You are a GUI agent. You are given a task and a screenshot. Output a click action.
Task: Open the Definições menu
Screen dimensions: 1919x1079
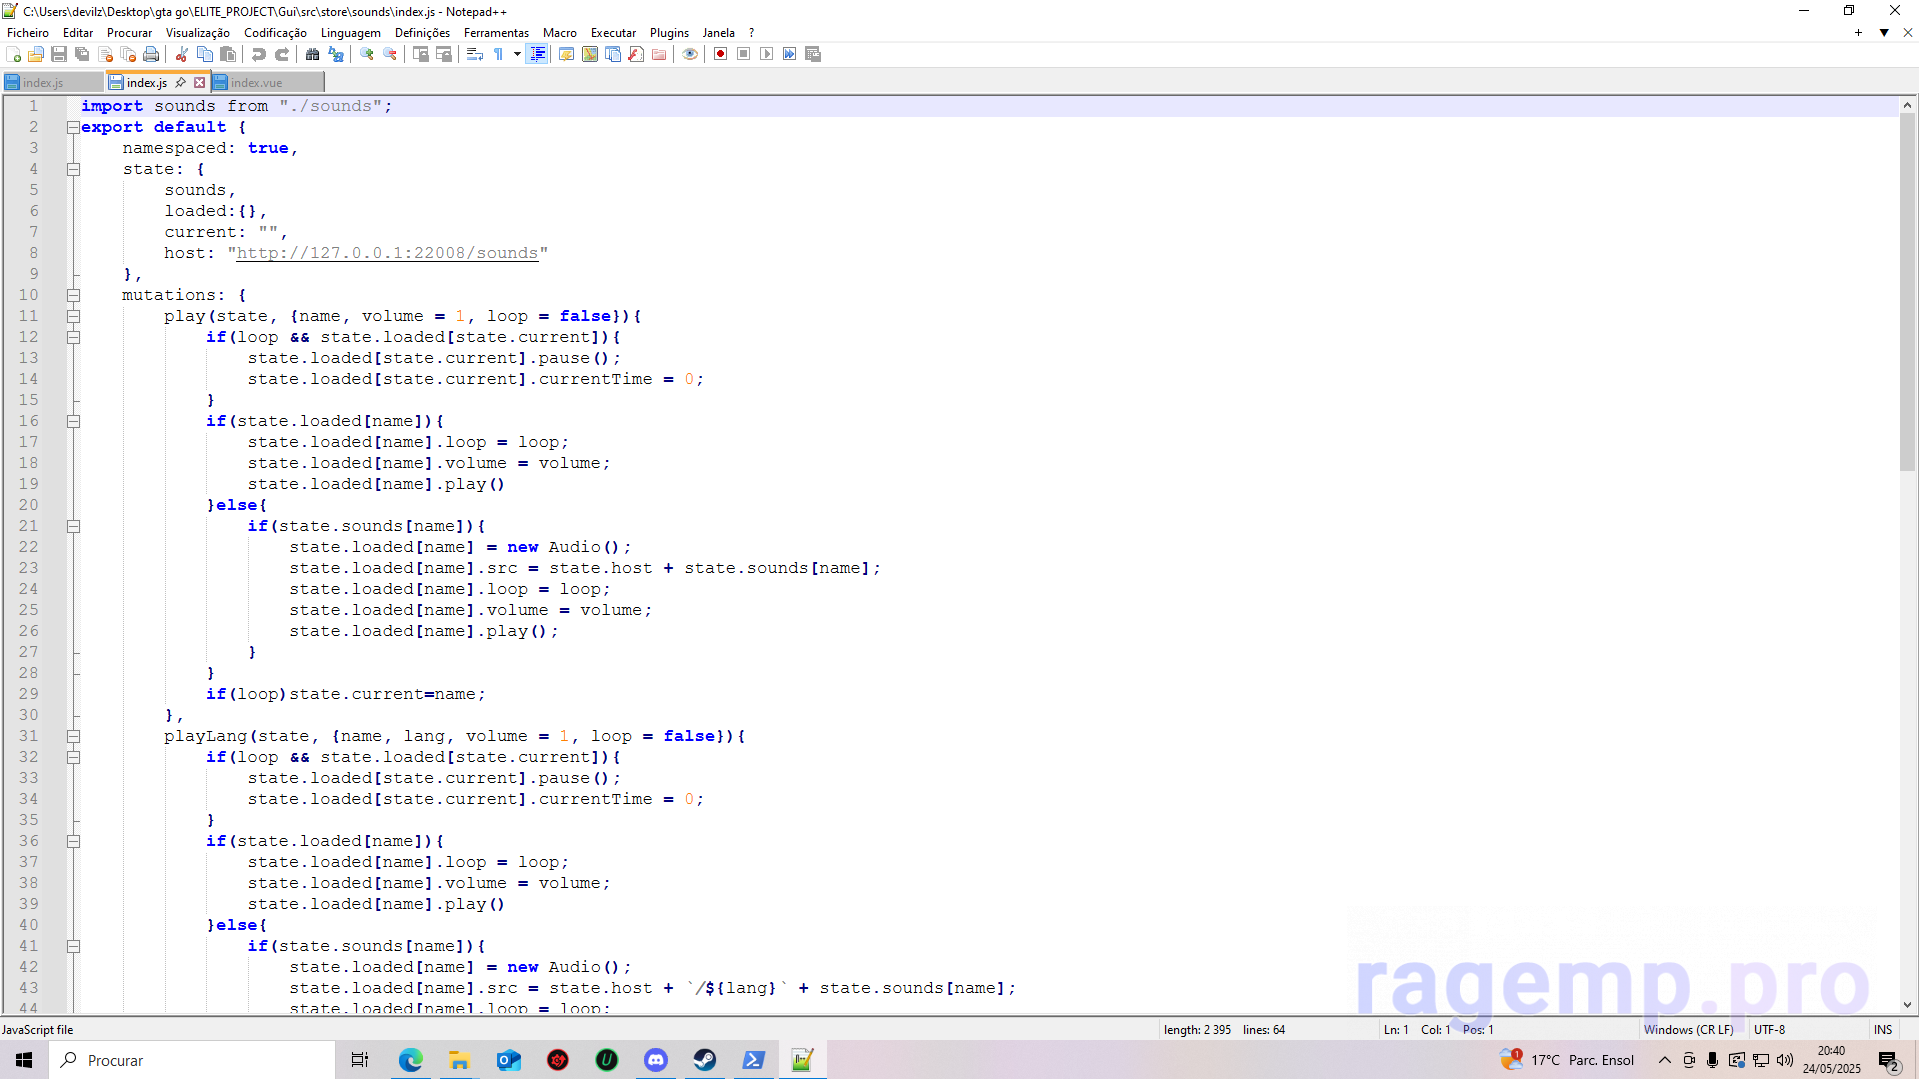[422, 33]
